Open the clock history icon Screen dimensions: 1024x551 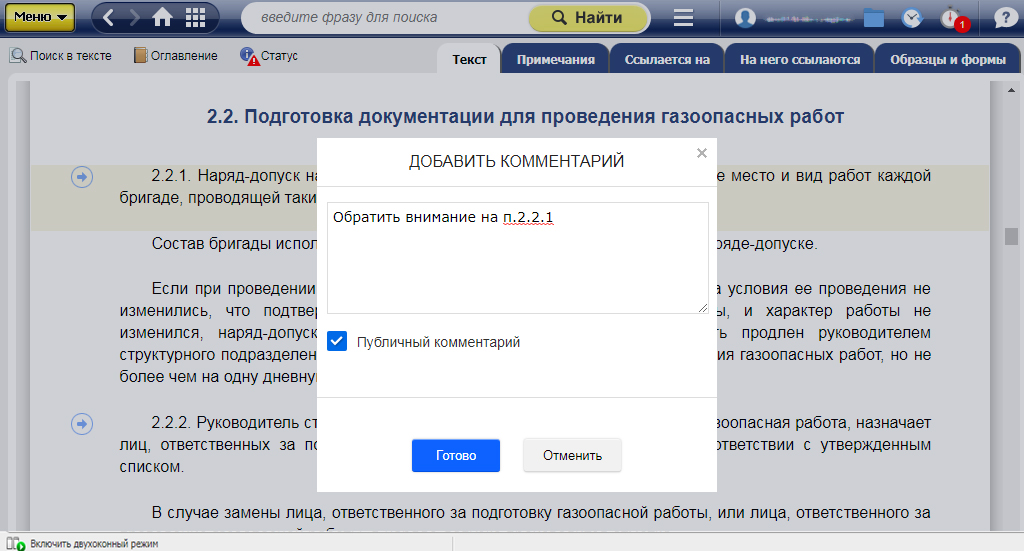tap(911, 18)
